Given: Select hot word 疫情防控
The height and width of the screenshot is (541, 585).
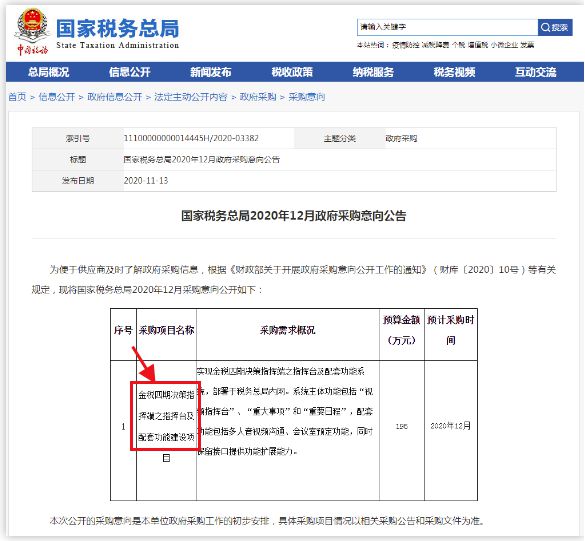Looking at the screenshot, I should coord(406,45).
